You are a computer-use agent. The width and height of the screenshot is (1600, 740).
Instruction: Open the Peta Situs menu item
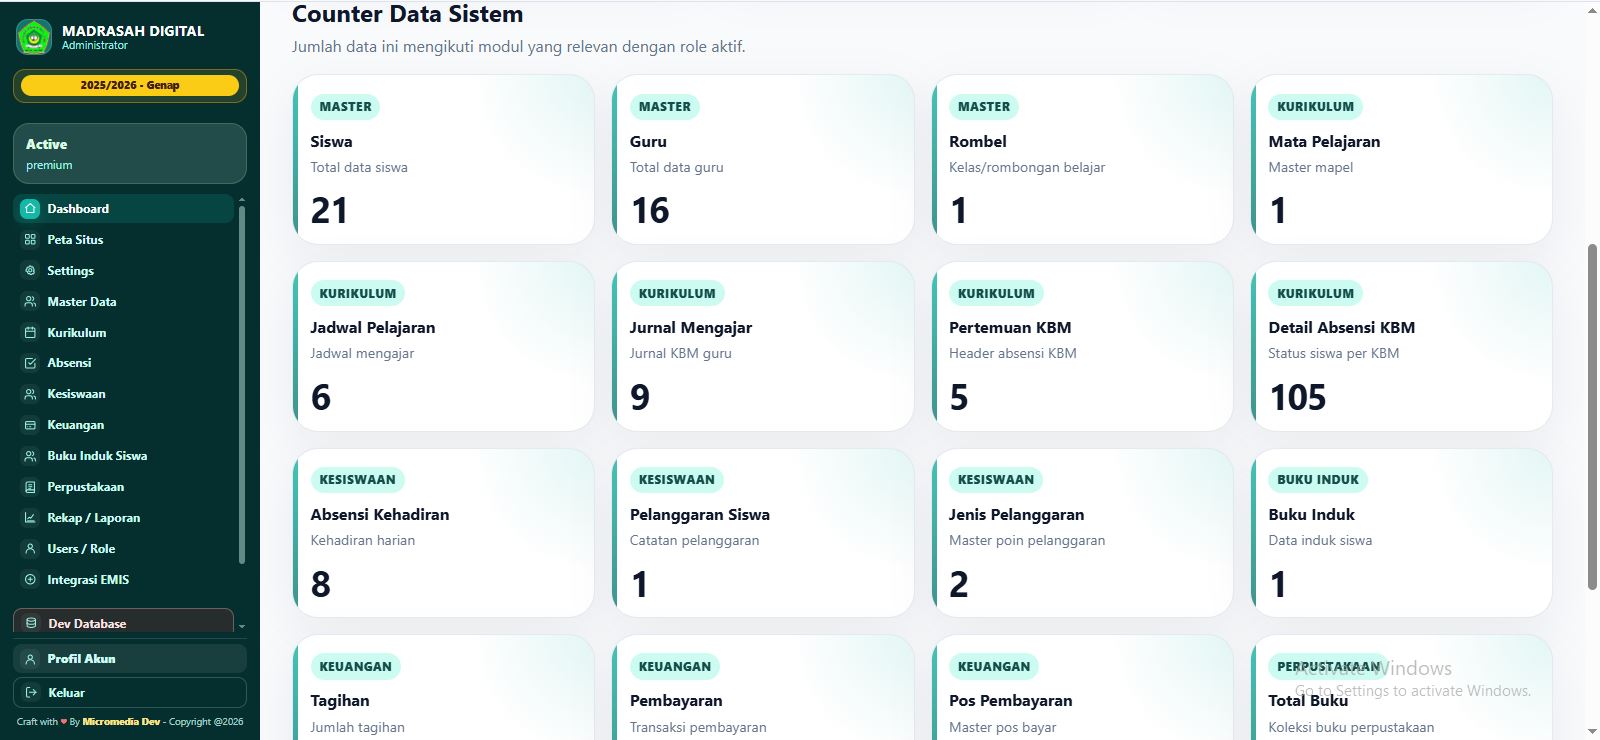coord(124,240)
